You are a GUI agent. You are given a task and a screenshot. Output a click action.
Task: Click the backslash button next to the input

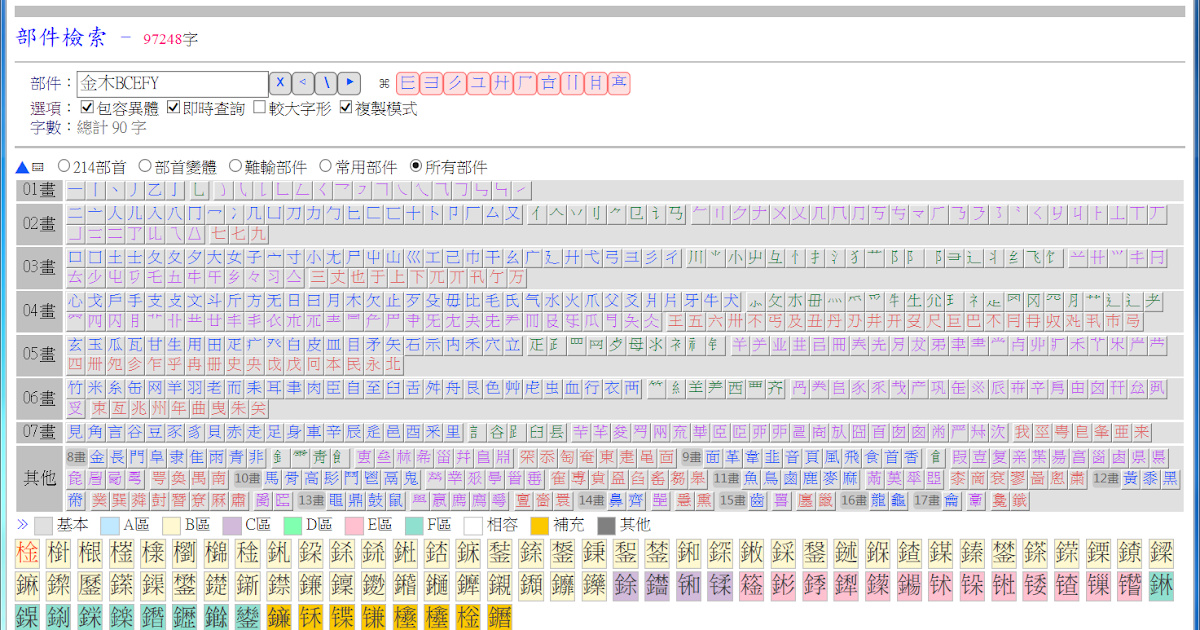pyautogui.click(x=327, y=83)
